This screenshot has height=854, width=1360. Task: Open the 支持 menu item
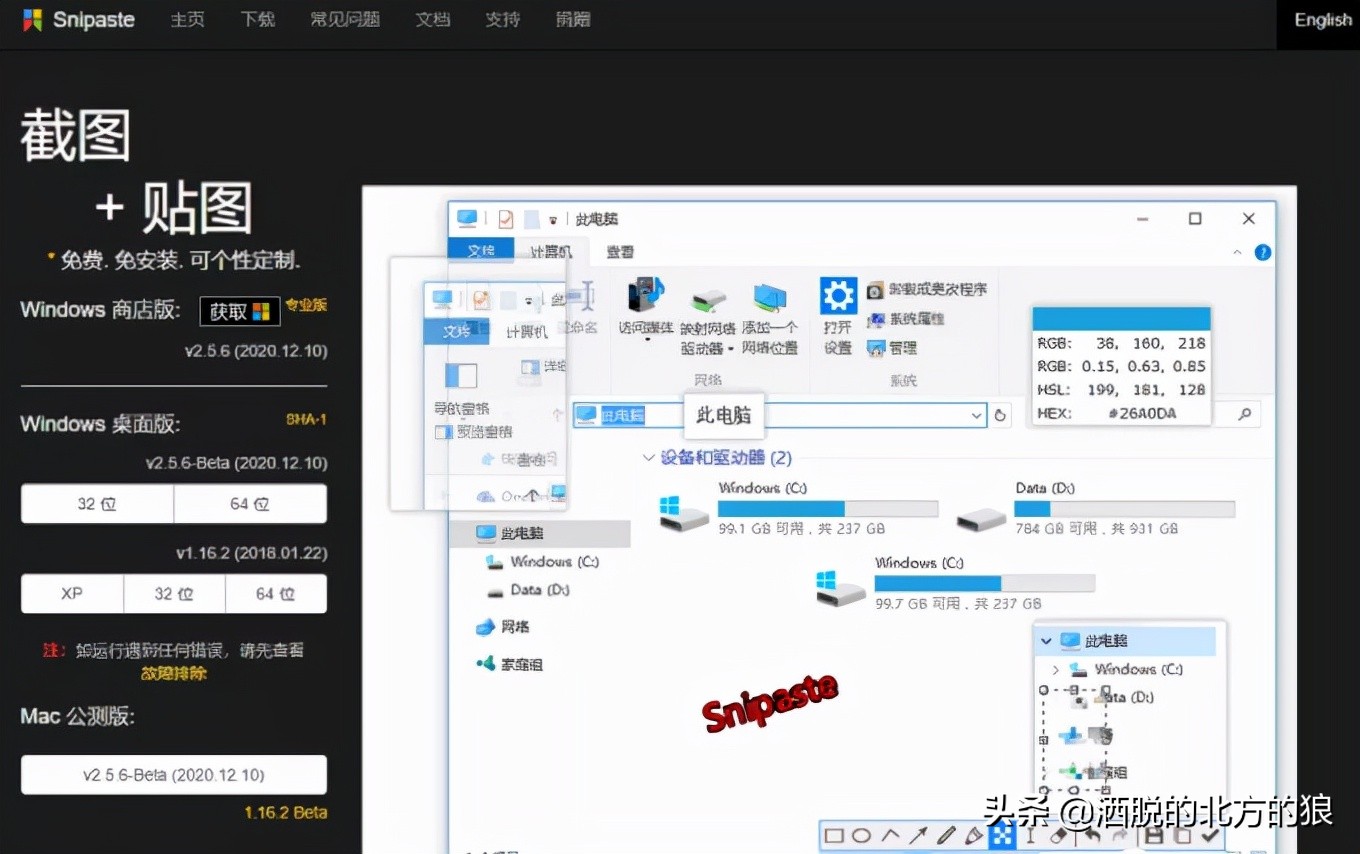tap(502, 20)
